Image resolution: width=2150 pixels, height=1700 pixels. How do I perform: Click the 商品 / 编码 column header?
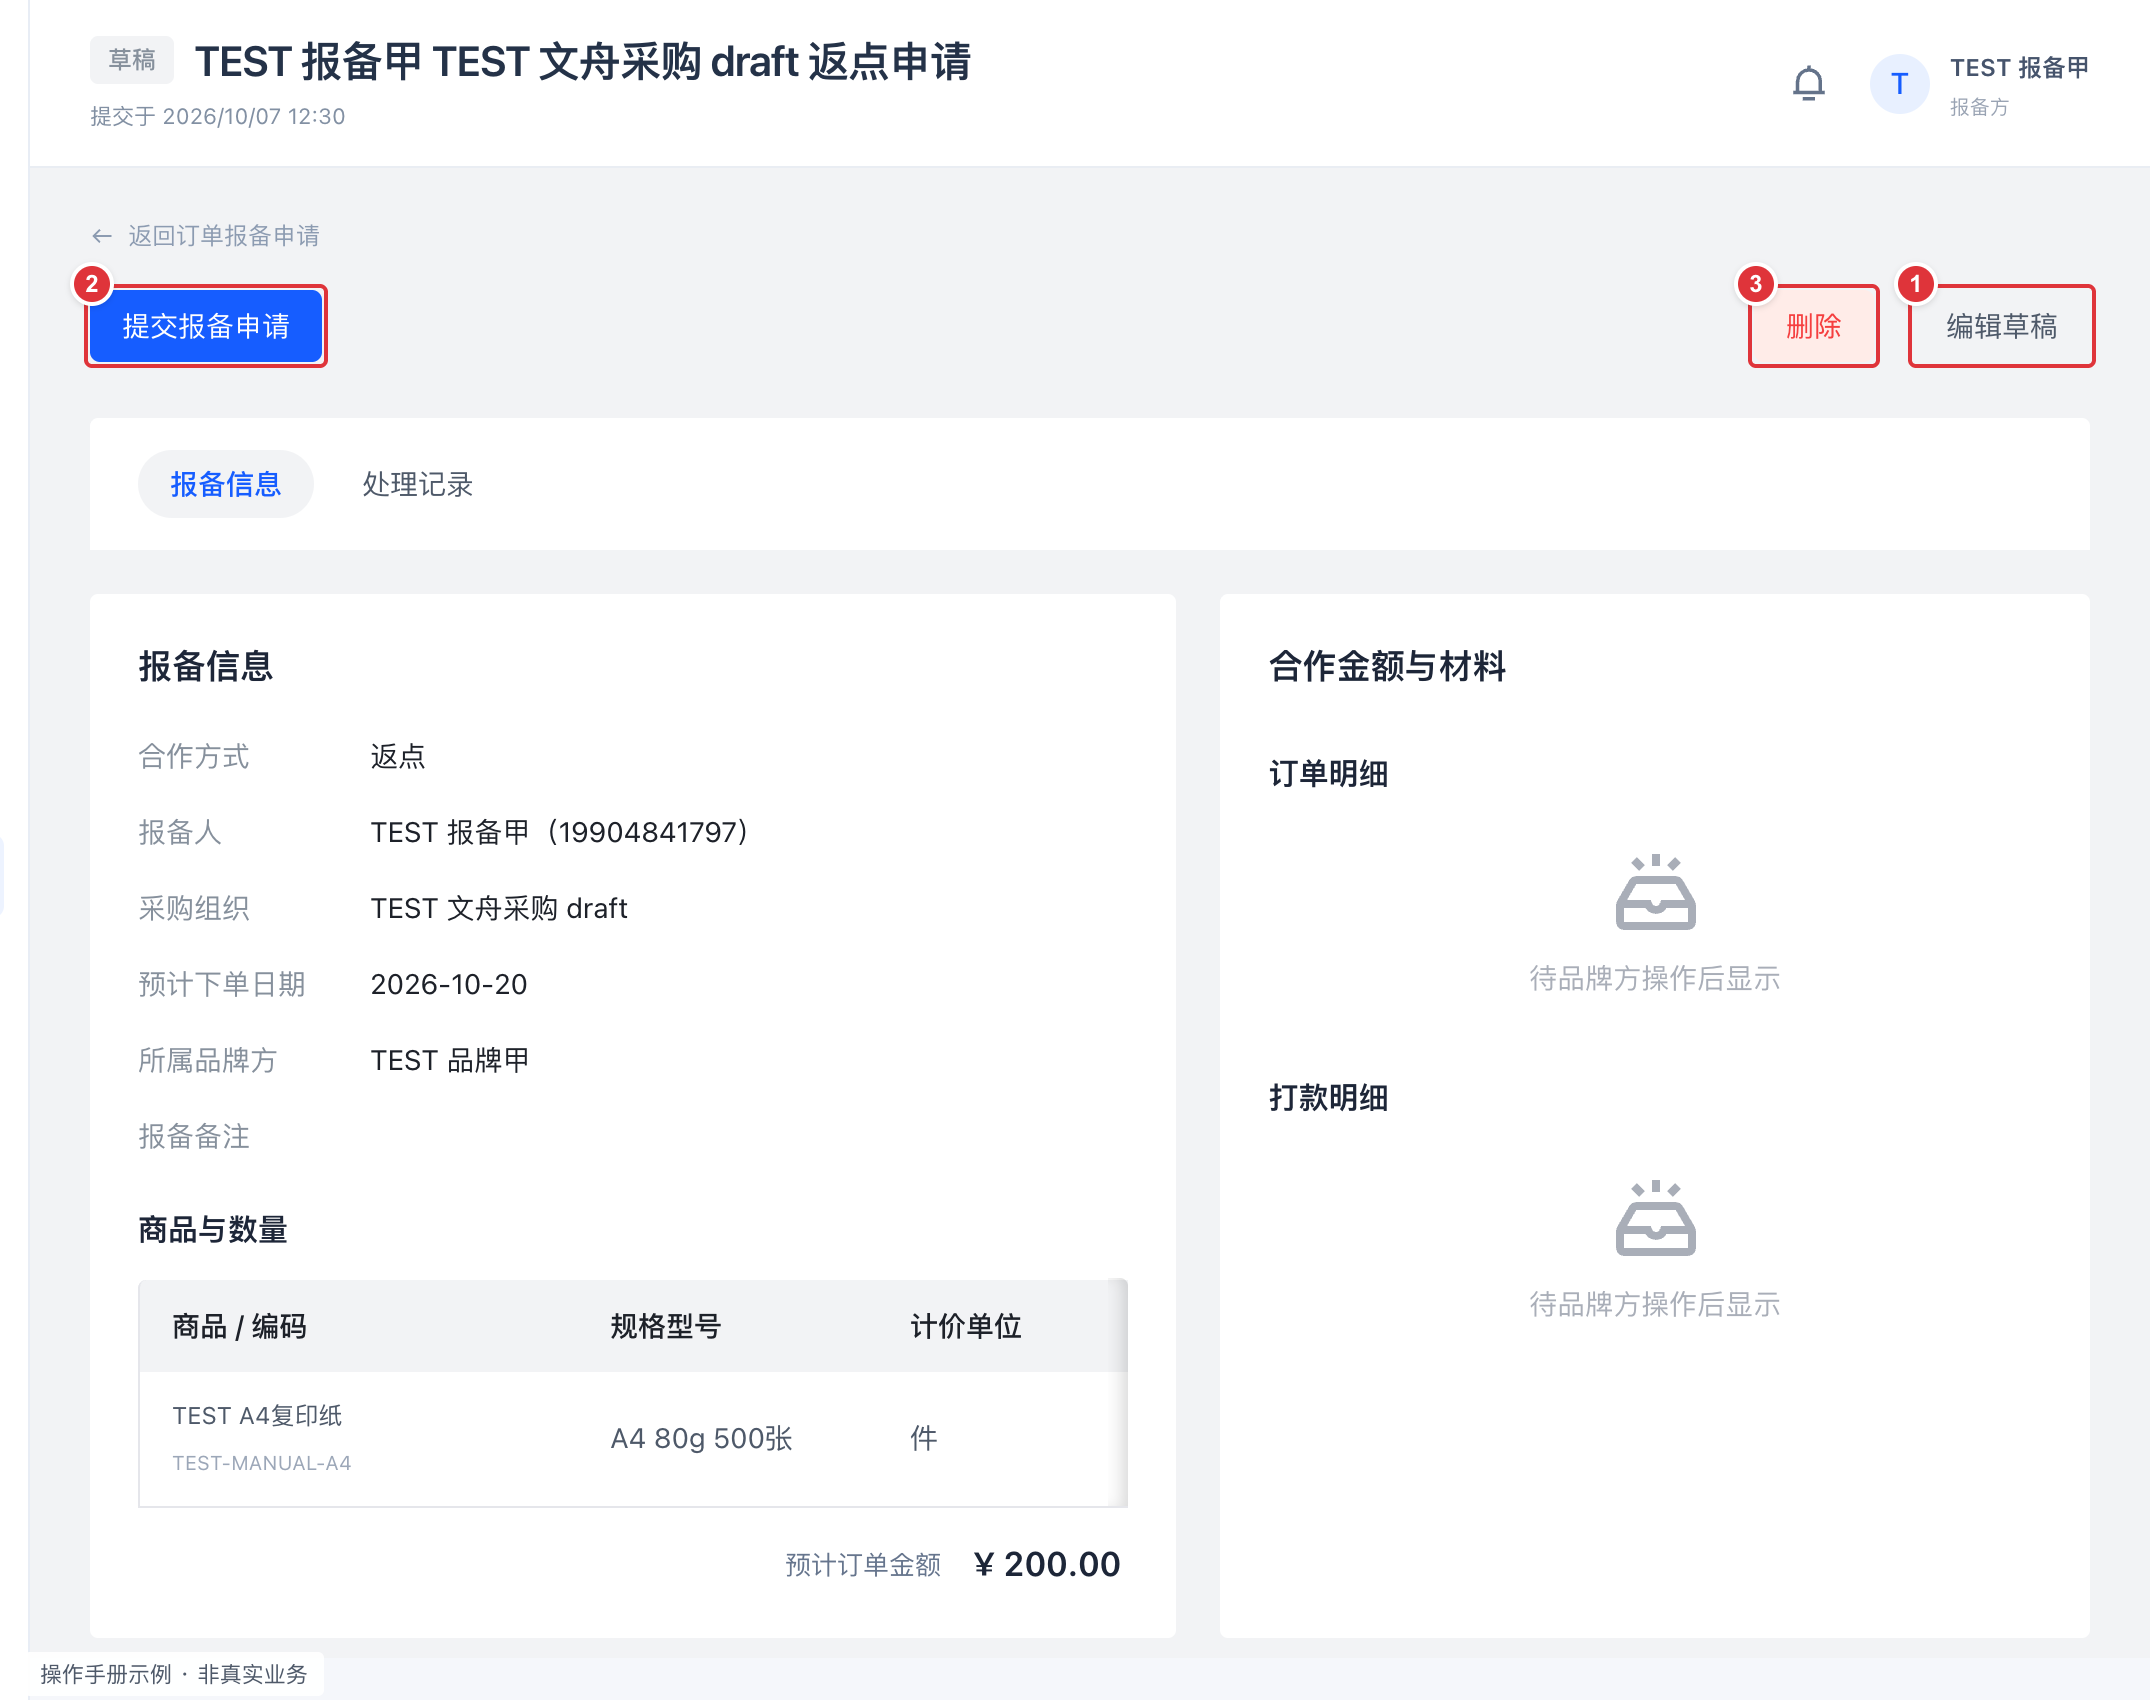point(239,1326)
